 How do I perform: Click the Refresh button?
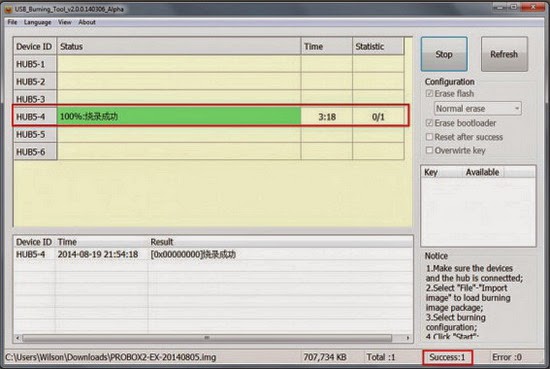[x=504, y=54]
